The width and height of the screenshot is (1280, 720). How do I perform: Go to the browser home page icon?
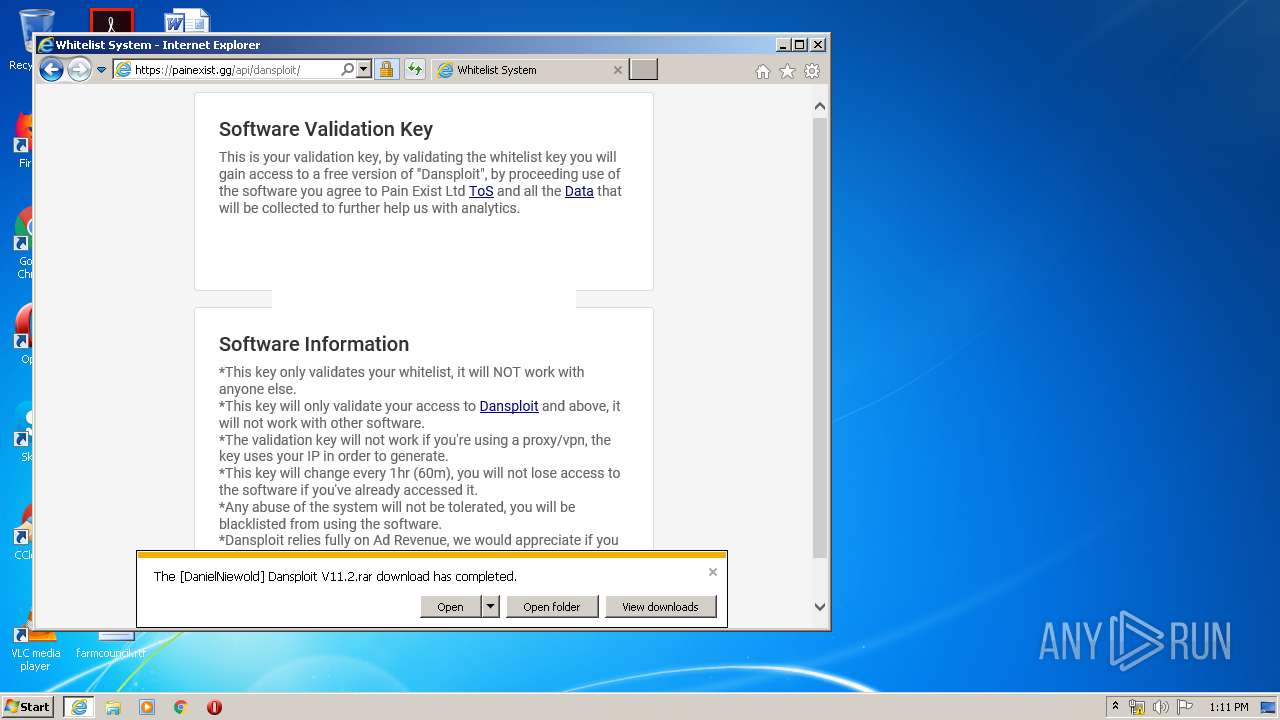click(763, 71)
